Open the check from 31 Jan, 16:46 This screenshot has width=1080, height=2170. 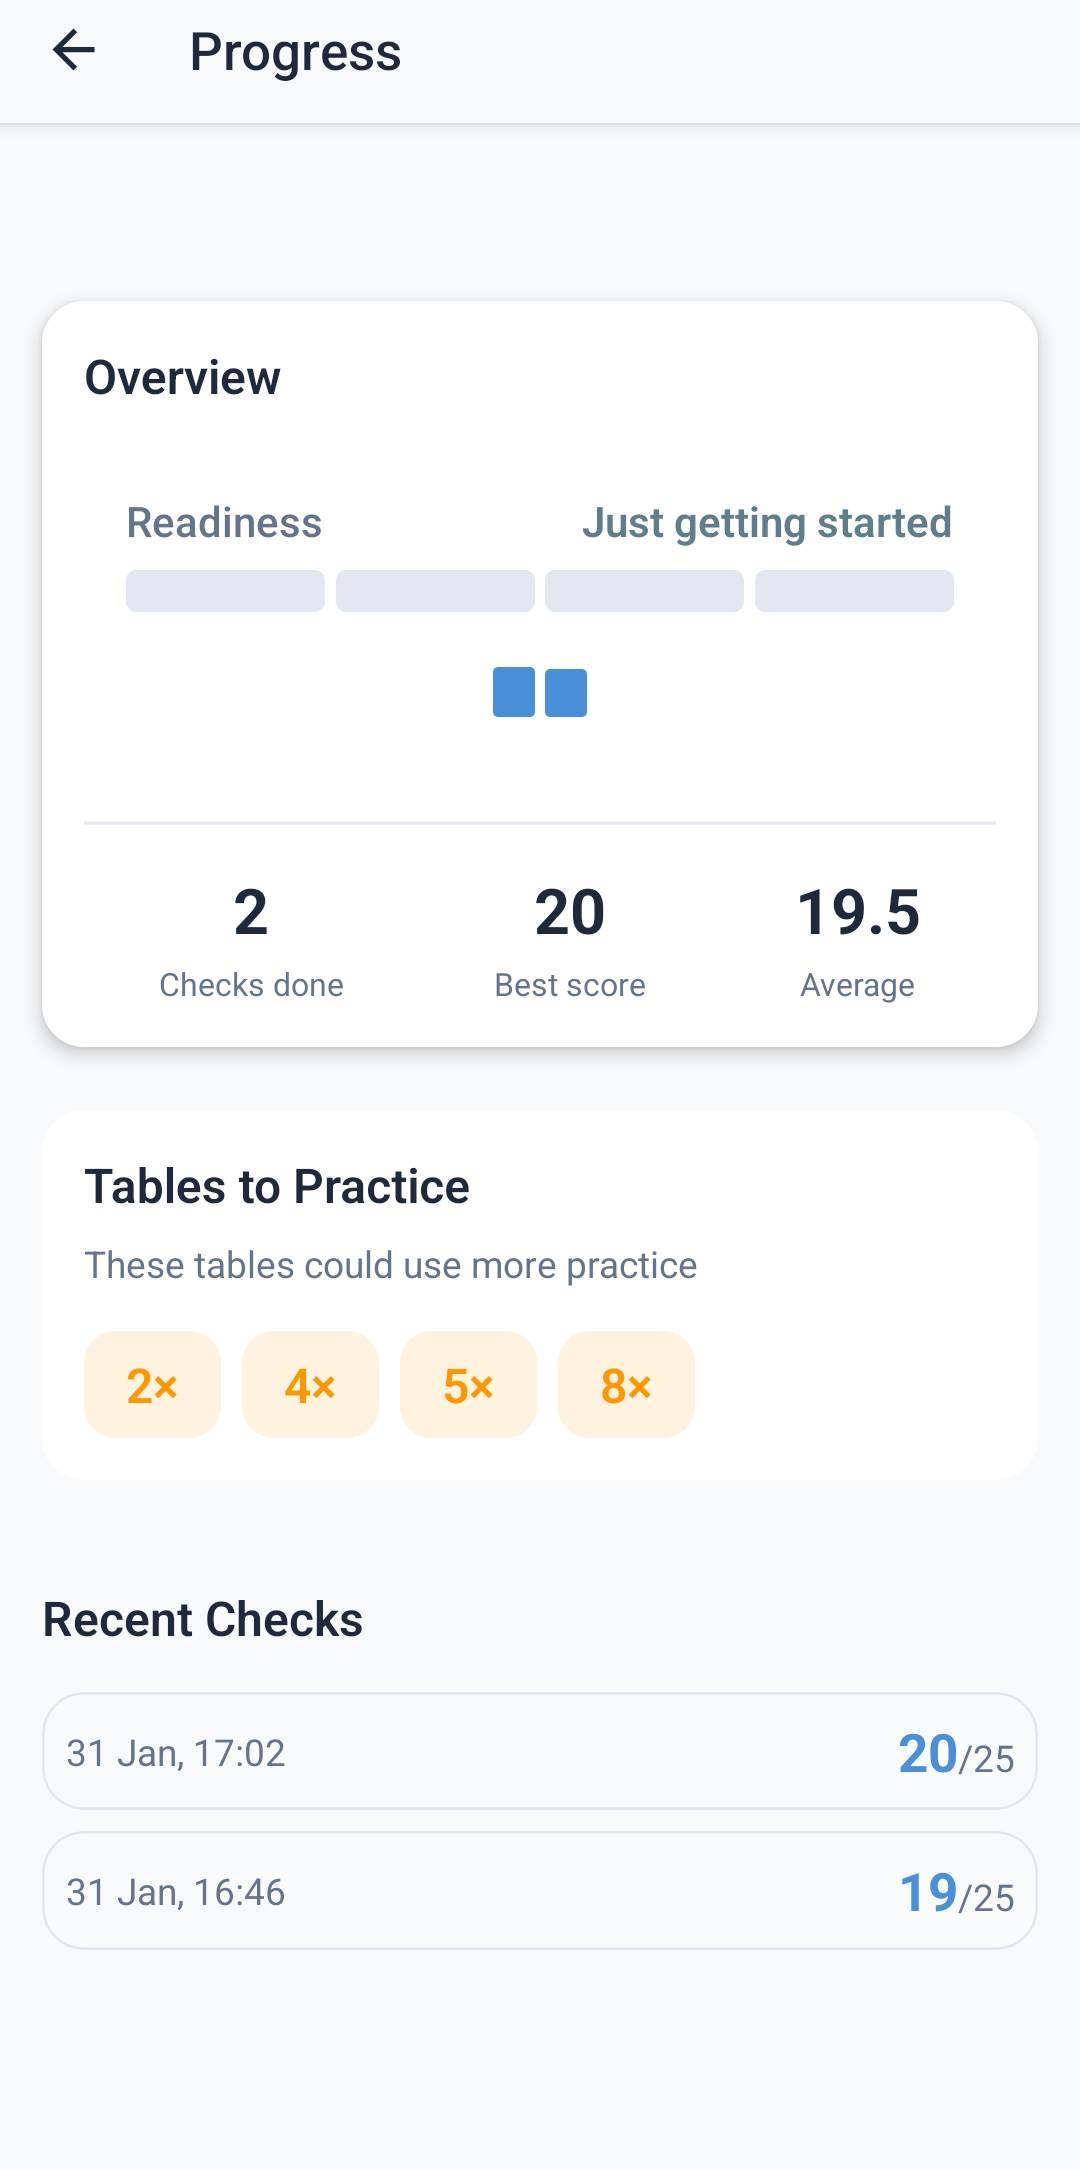(540, 1891)
